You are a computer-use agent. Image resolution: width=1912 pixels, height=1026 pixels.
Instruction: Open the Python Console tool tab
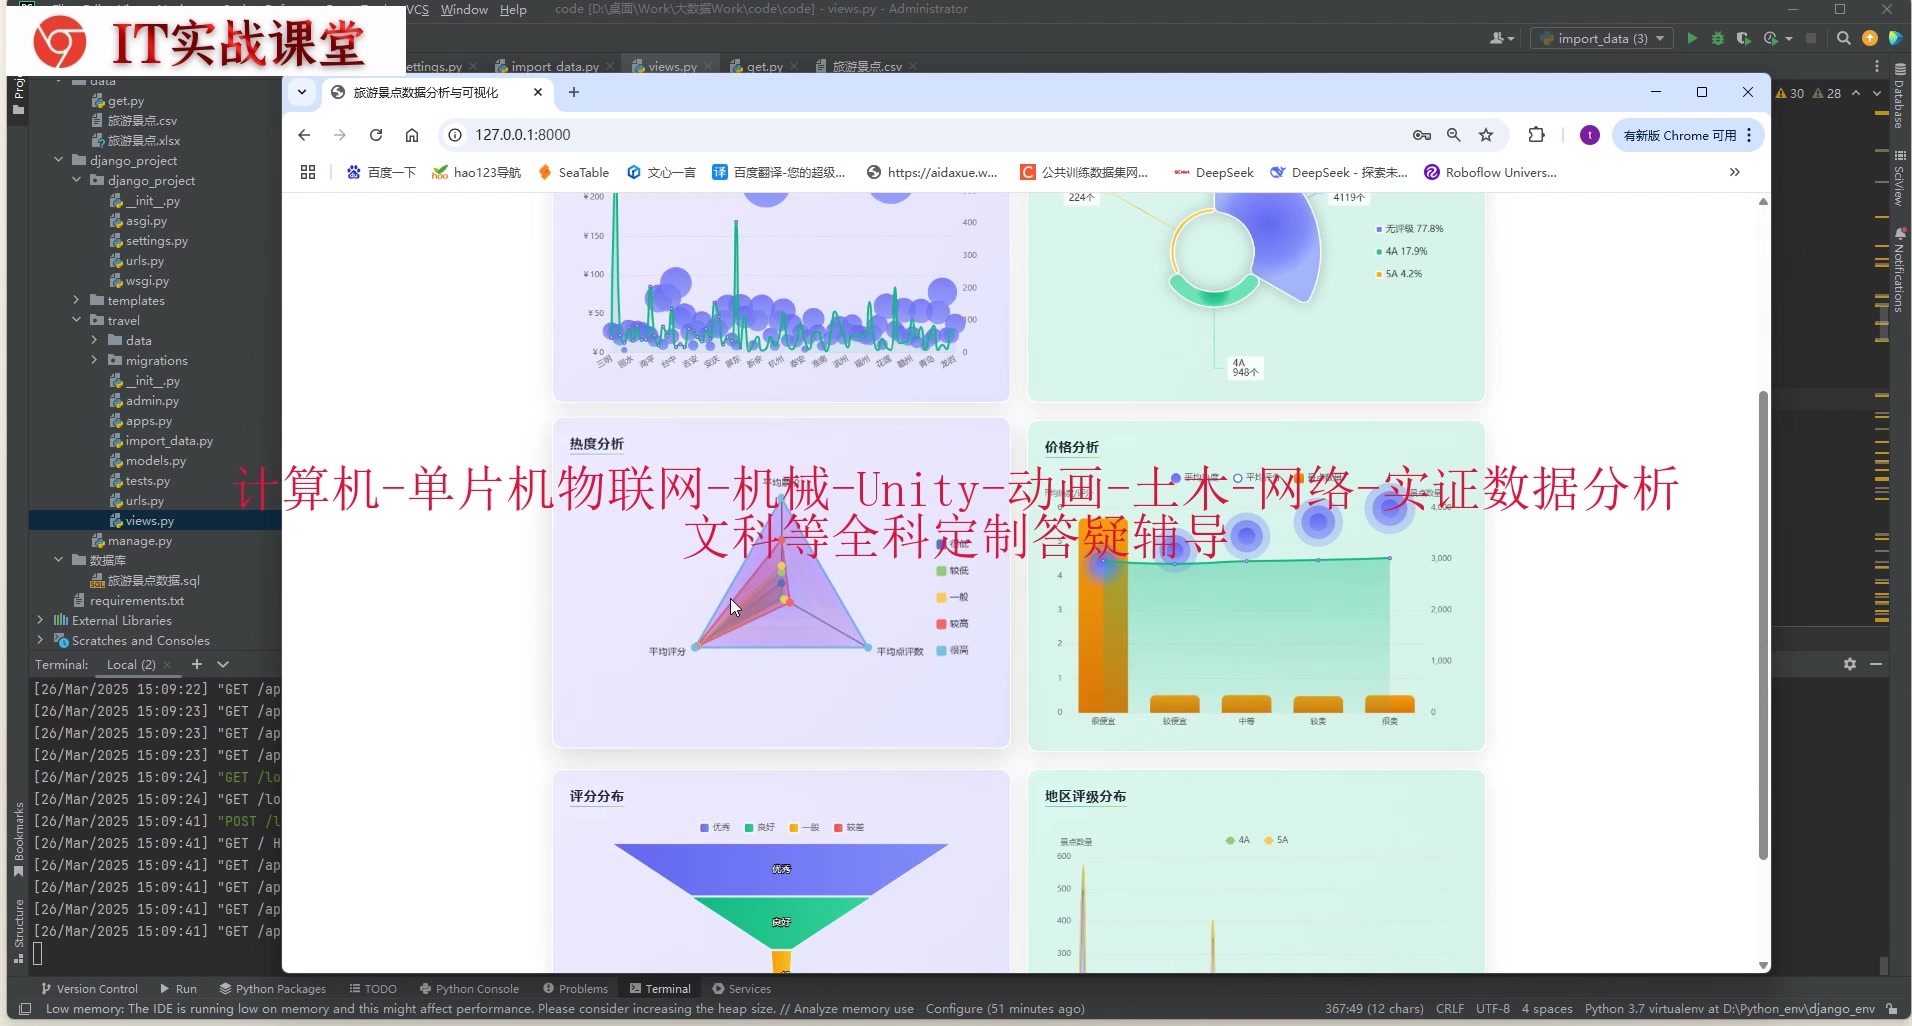469,988
